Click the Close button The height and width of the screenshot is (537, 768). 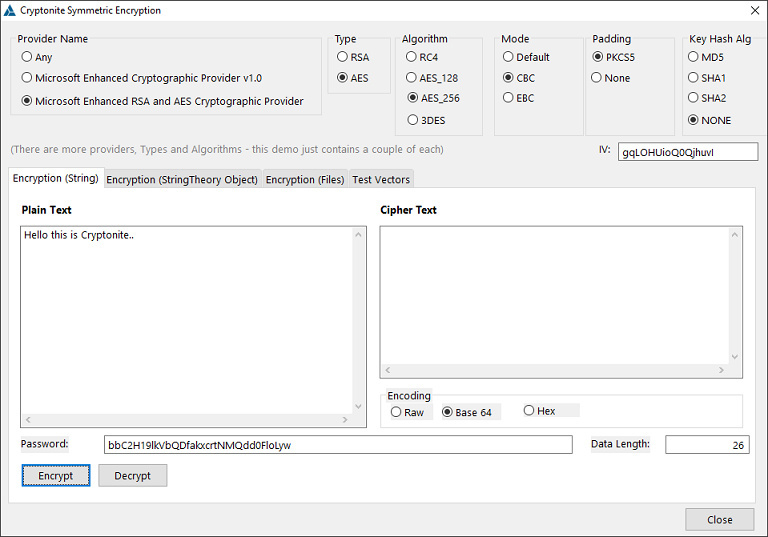click(x=720, y=519)
